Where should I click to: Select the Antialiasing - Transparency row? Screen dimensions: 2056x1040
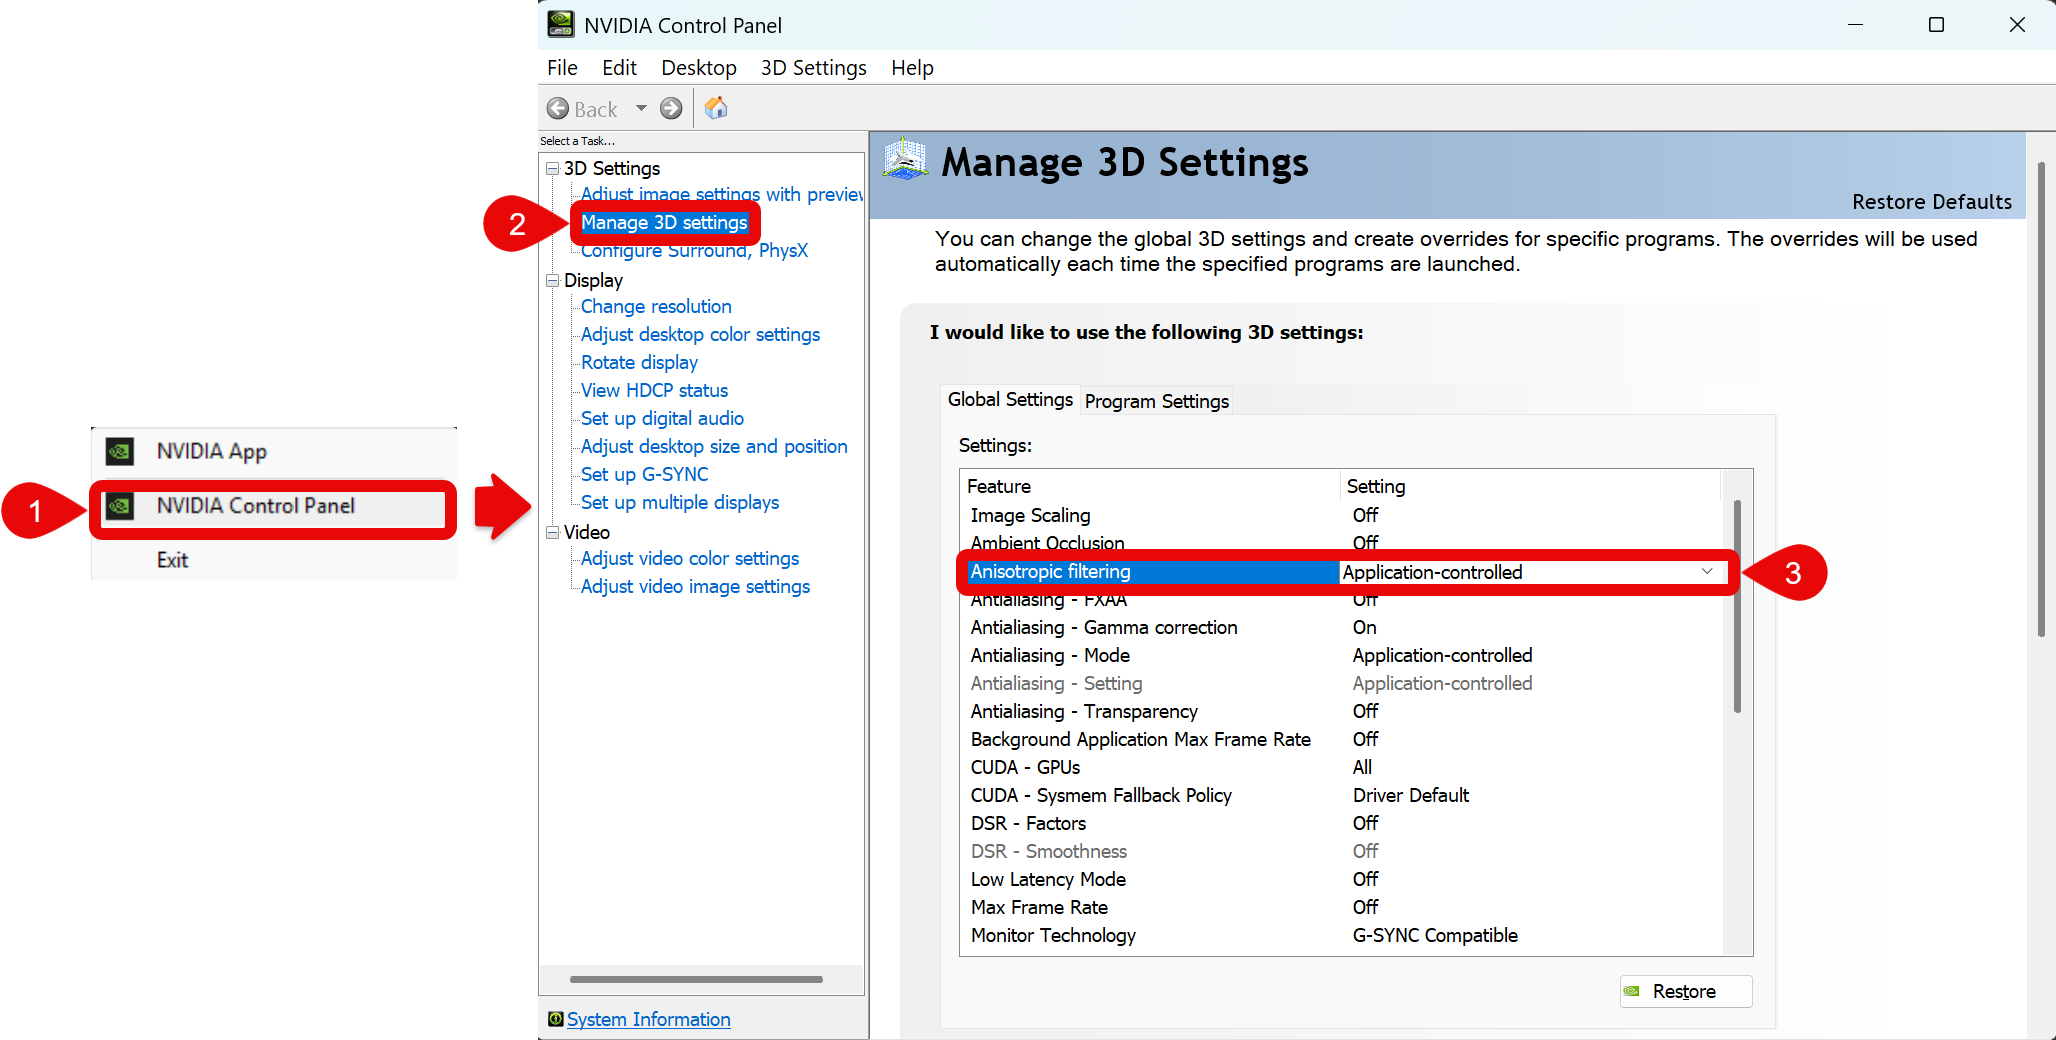click(1341, 711)
